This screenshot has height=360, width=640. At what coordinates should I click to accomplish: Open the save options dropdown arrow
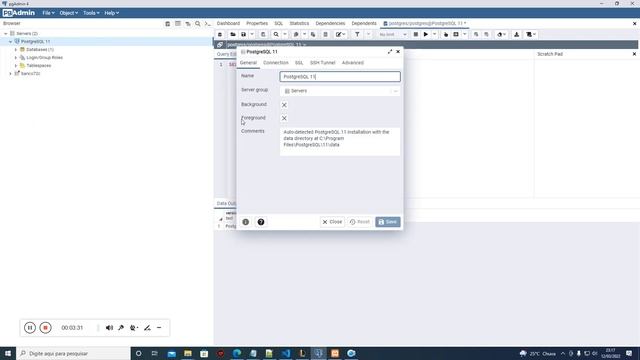pyautogui.click(x=252, y=35)
